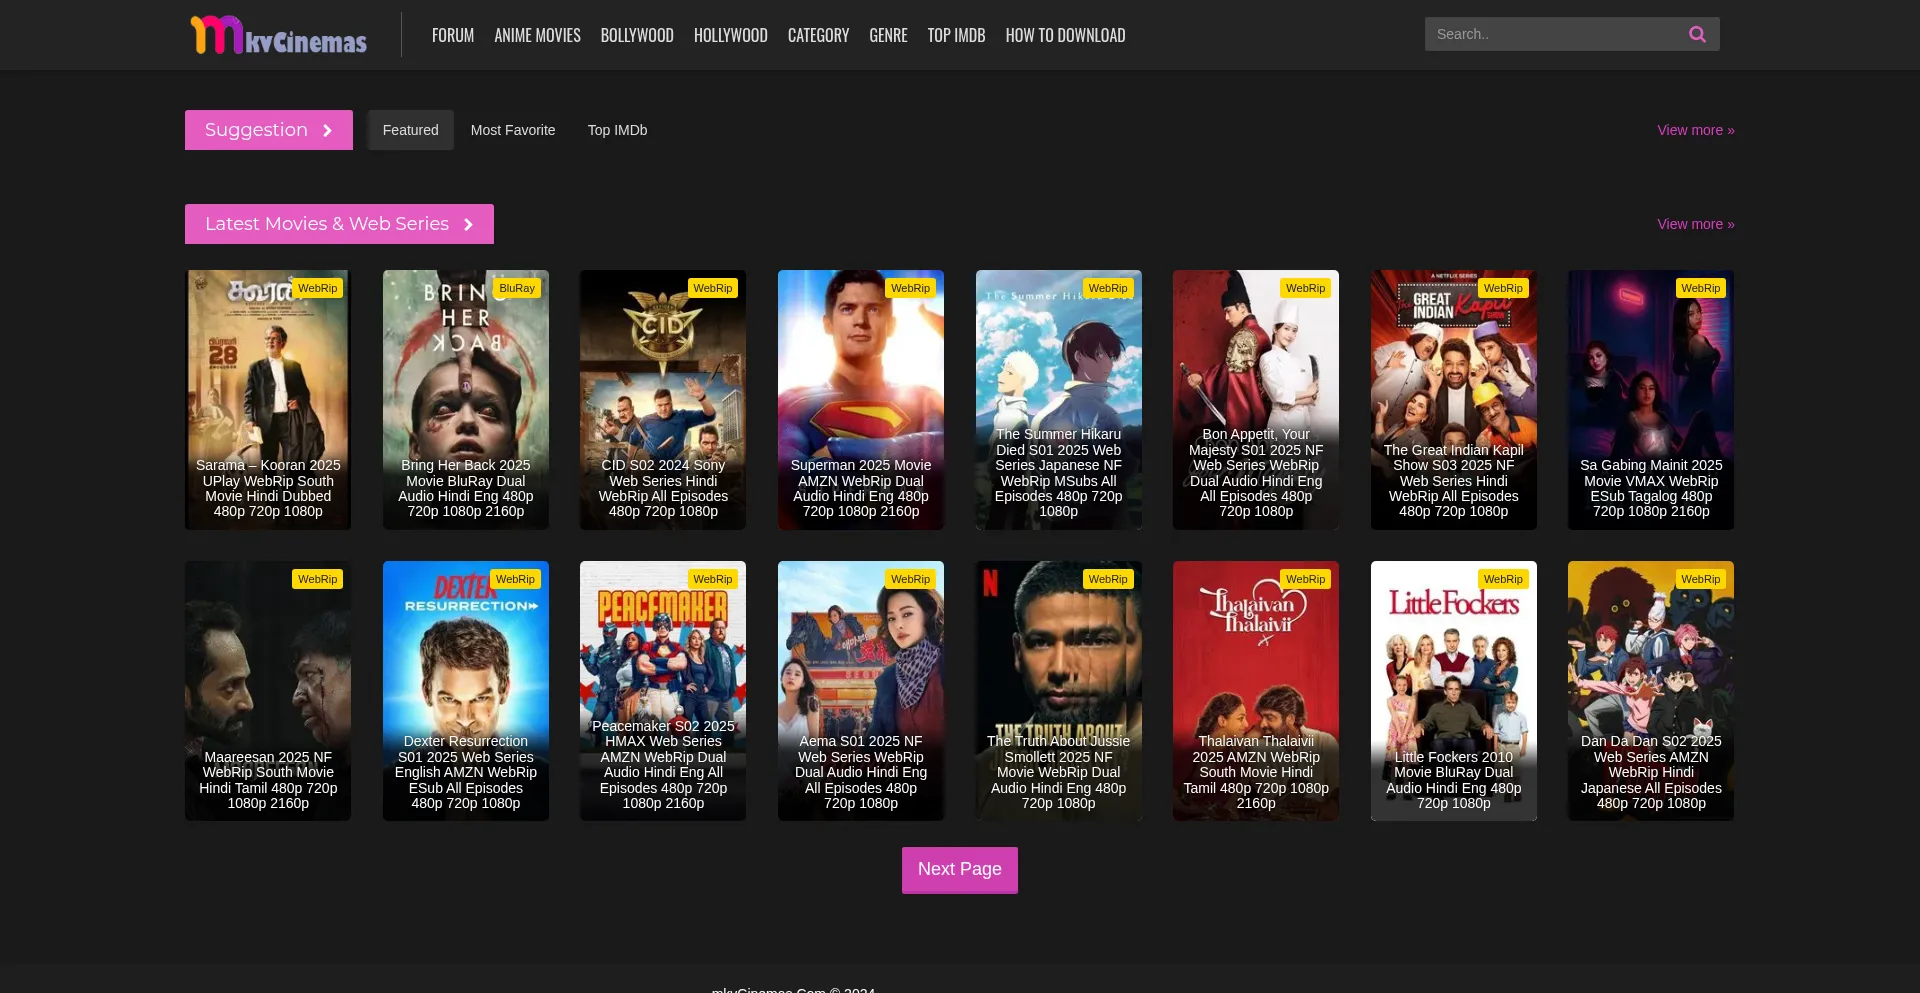
Task: Open Little Fockers 2010 poster
Action: (1454, 691)
